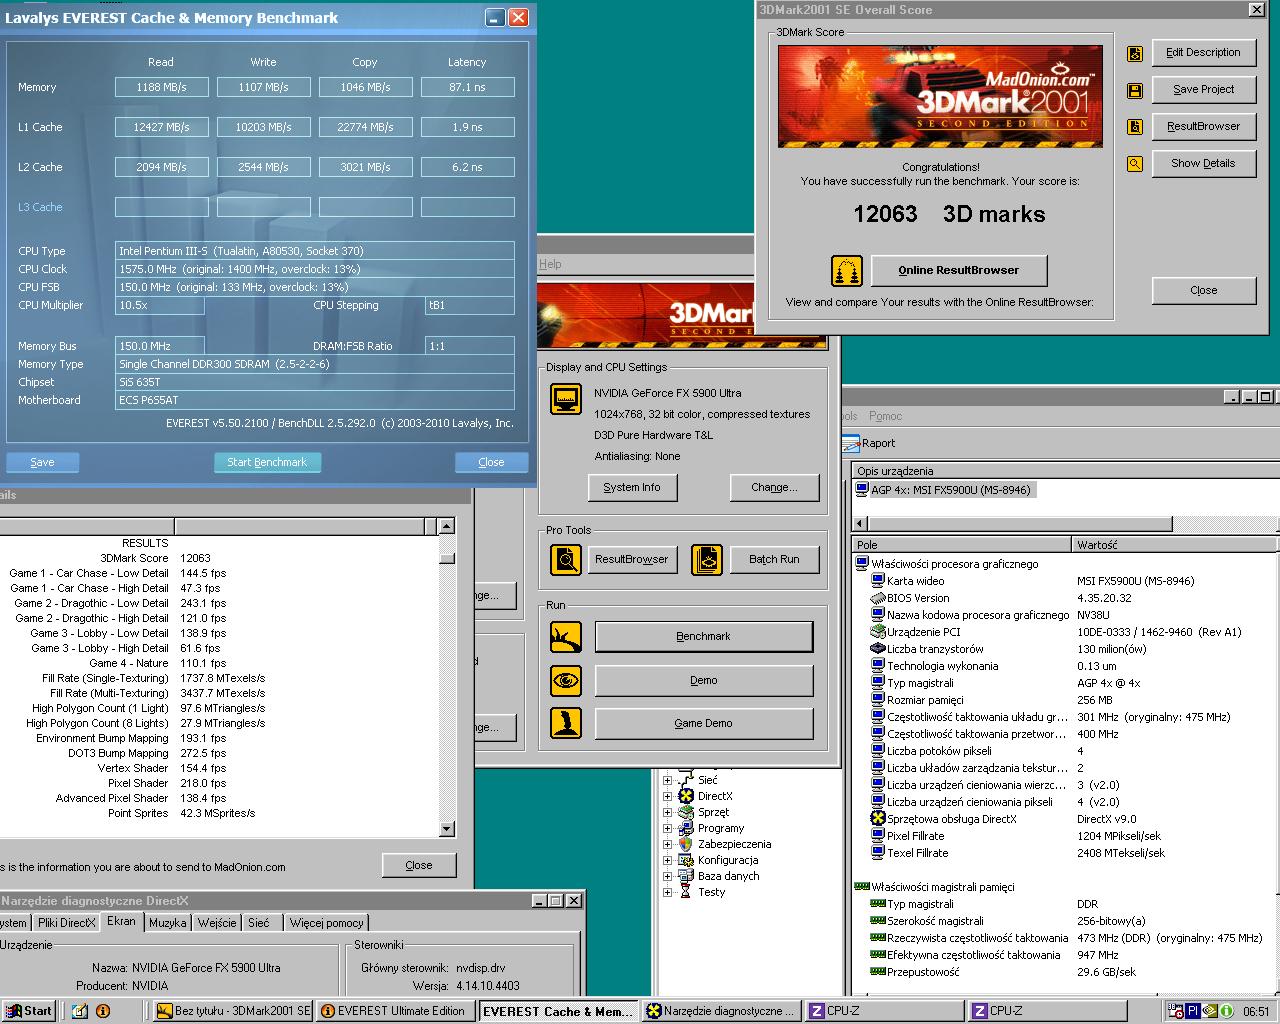Click the Batch Run stacked-pages icon
1280x1024 pixels.
[x=707, y=559]
